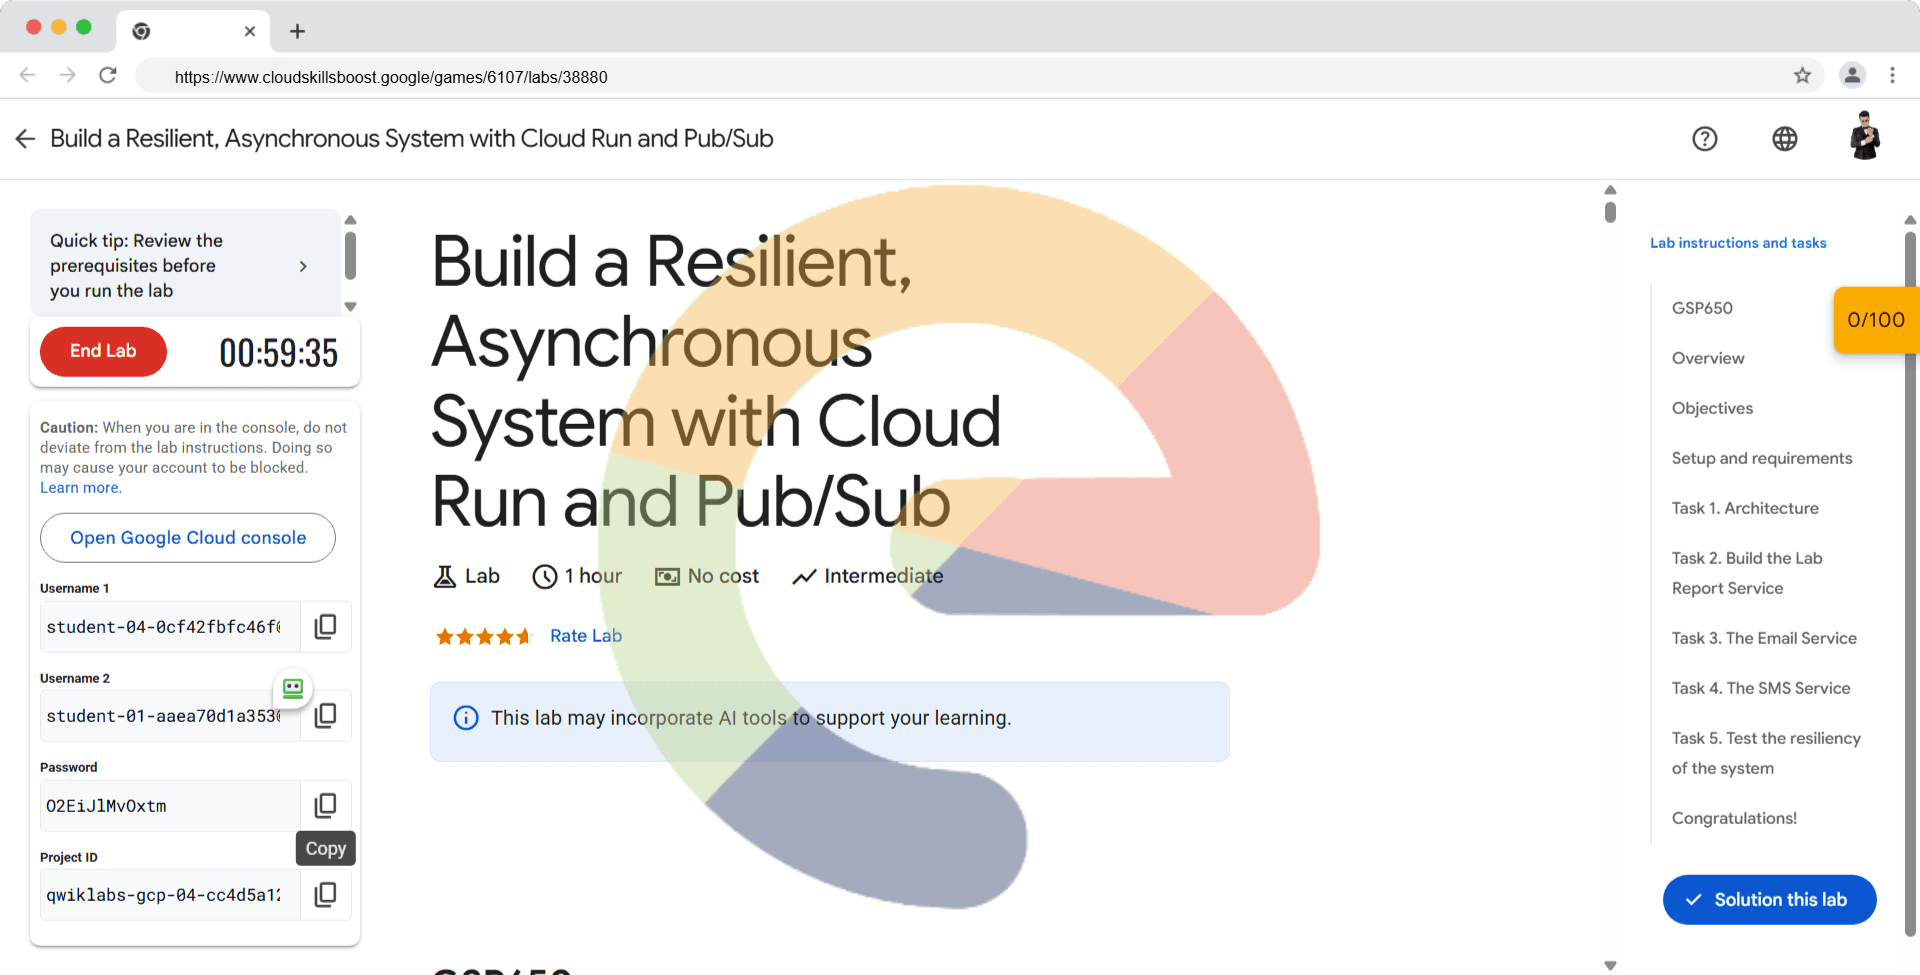Copy the Username 2 value
This screenshot has width=1920, height=975.
point(325,716)
